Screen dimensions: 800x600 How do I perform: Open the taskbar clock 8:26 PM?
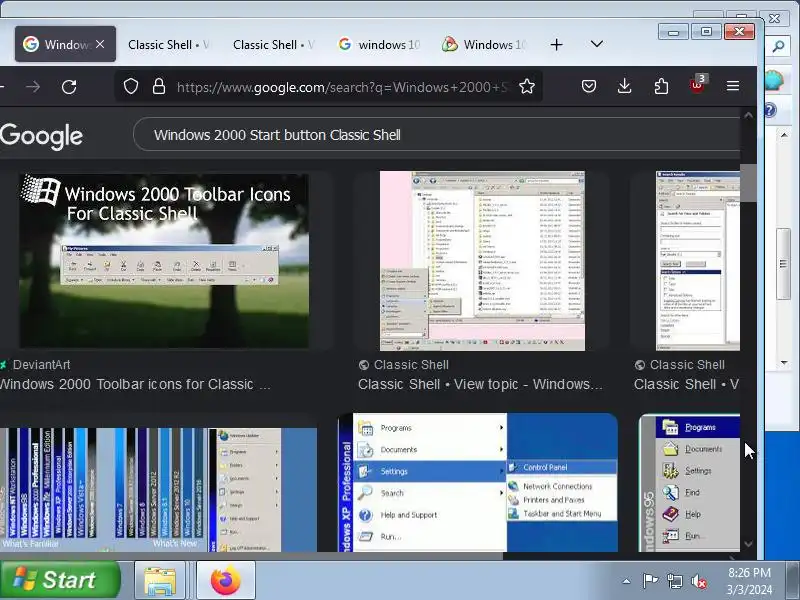click(749, 581)
